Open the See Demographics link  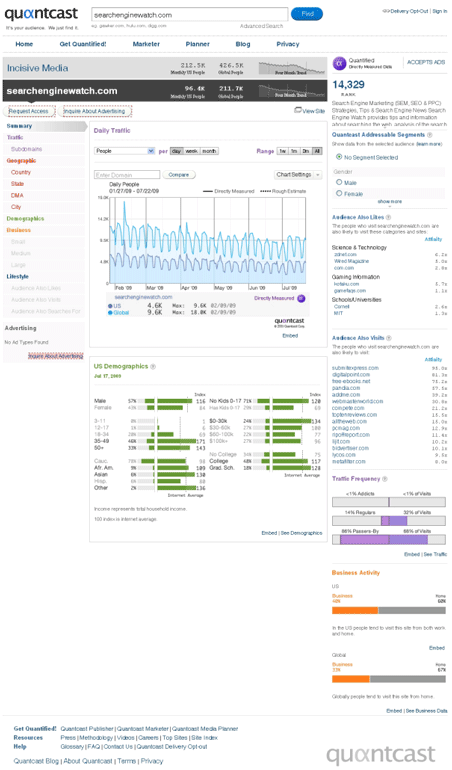point(302,533)
